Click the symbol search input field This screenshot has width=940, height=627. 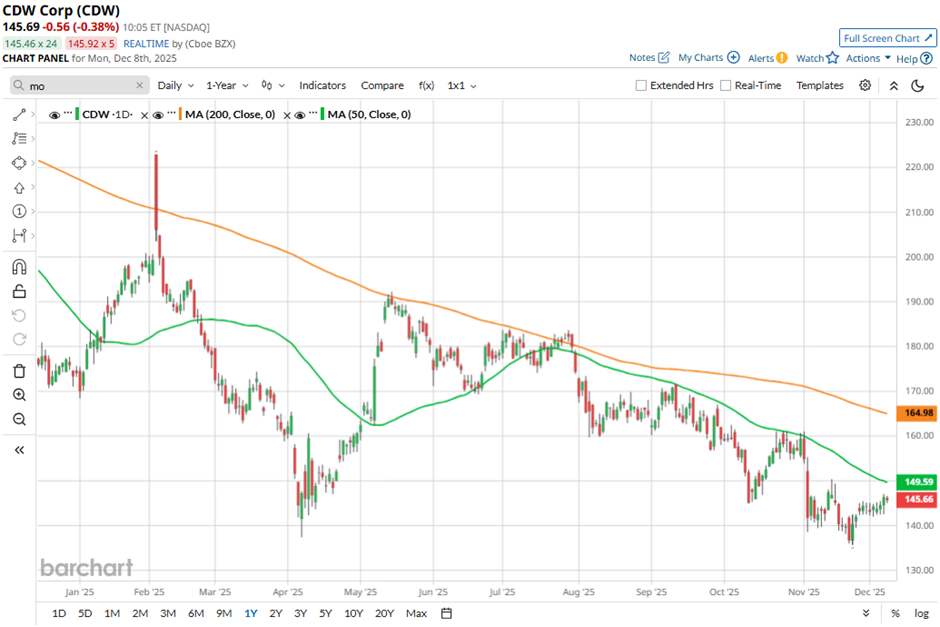(85, 86)
